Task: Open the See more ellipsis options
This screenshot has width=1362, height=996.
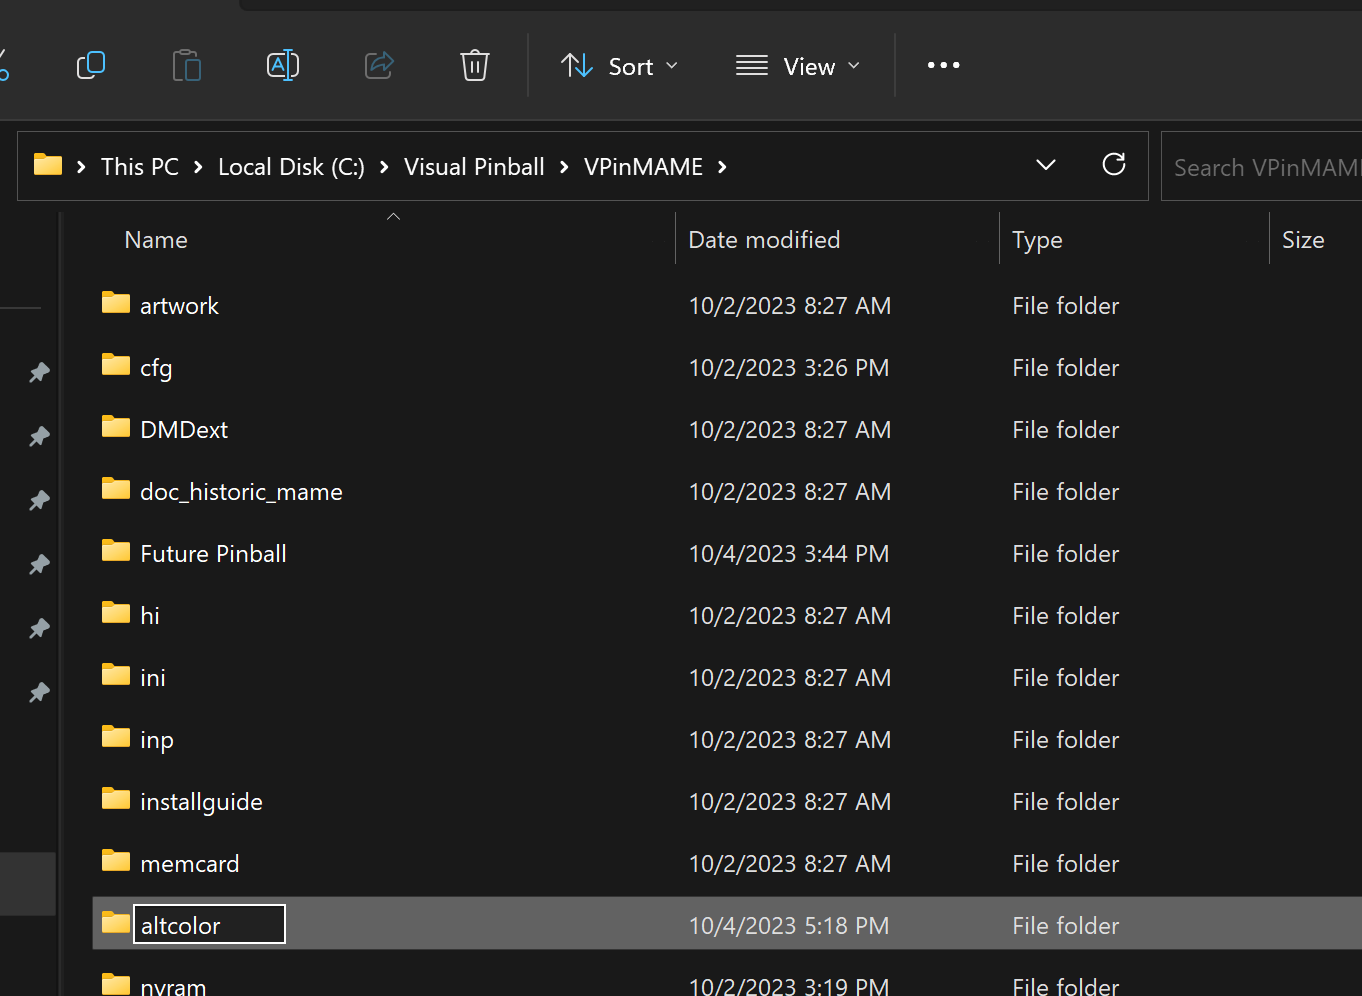Action: [943, 65]
